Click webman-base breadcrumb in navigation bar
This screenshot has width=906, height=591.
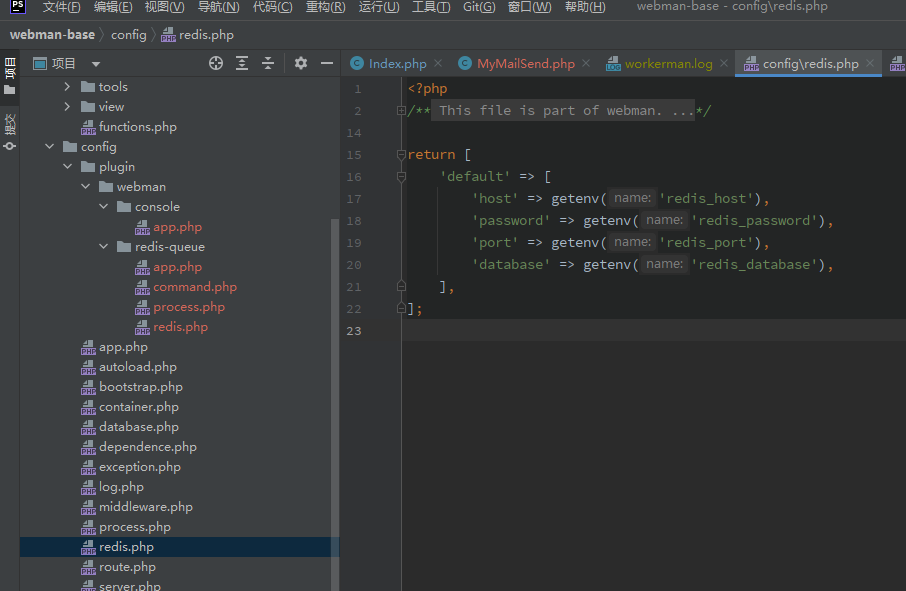tap(52, 35)
